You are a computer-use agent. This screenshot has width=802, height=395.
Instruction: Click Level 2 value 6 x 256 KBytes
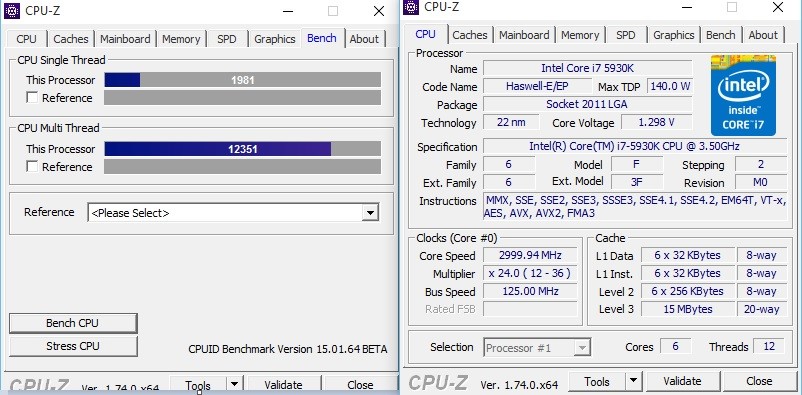(x=687, y=291)
